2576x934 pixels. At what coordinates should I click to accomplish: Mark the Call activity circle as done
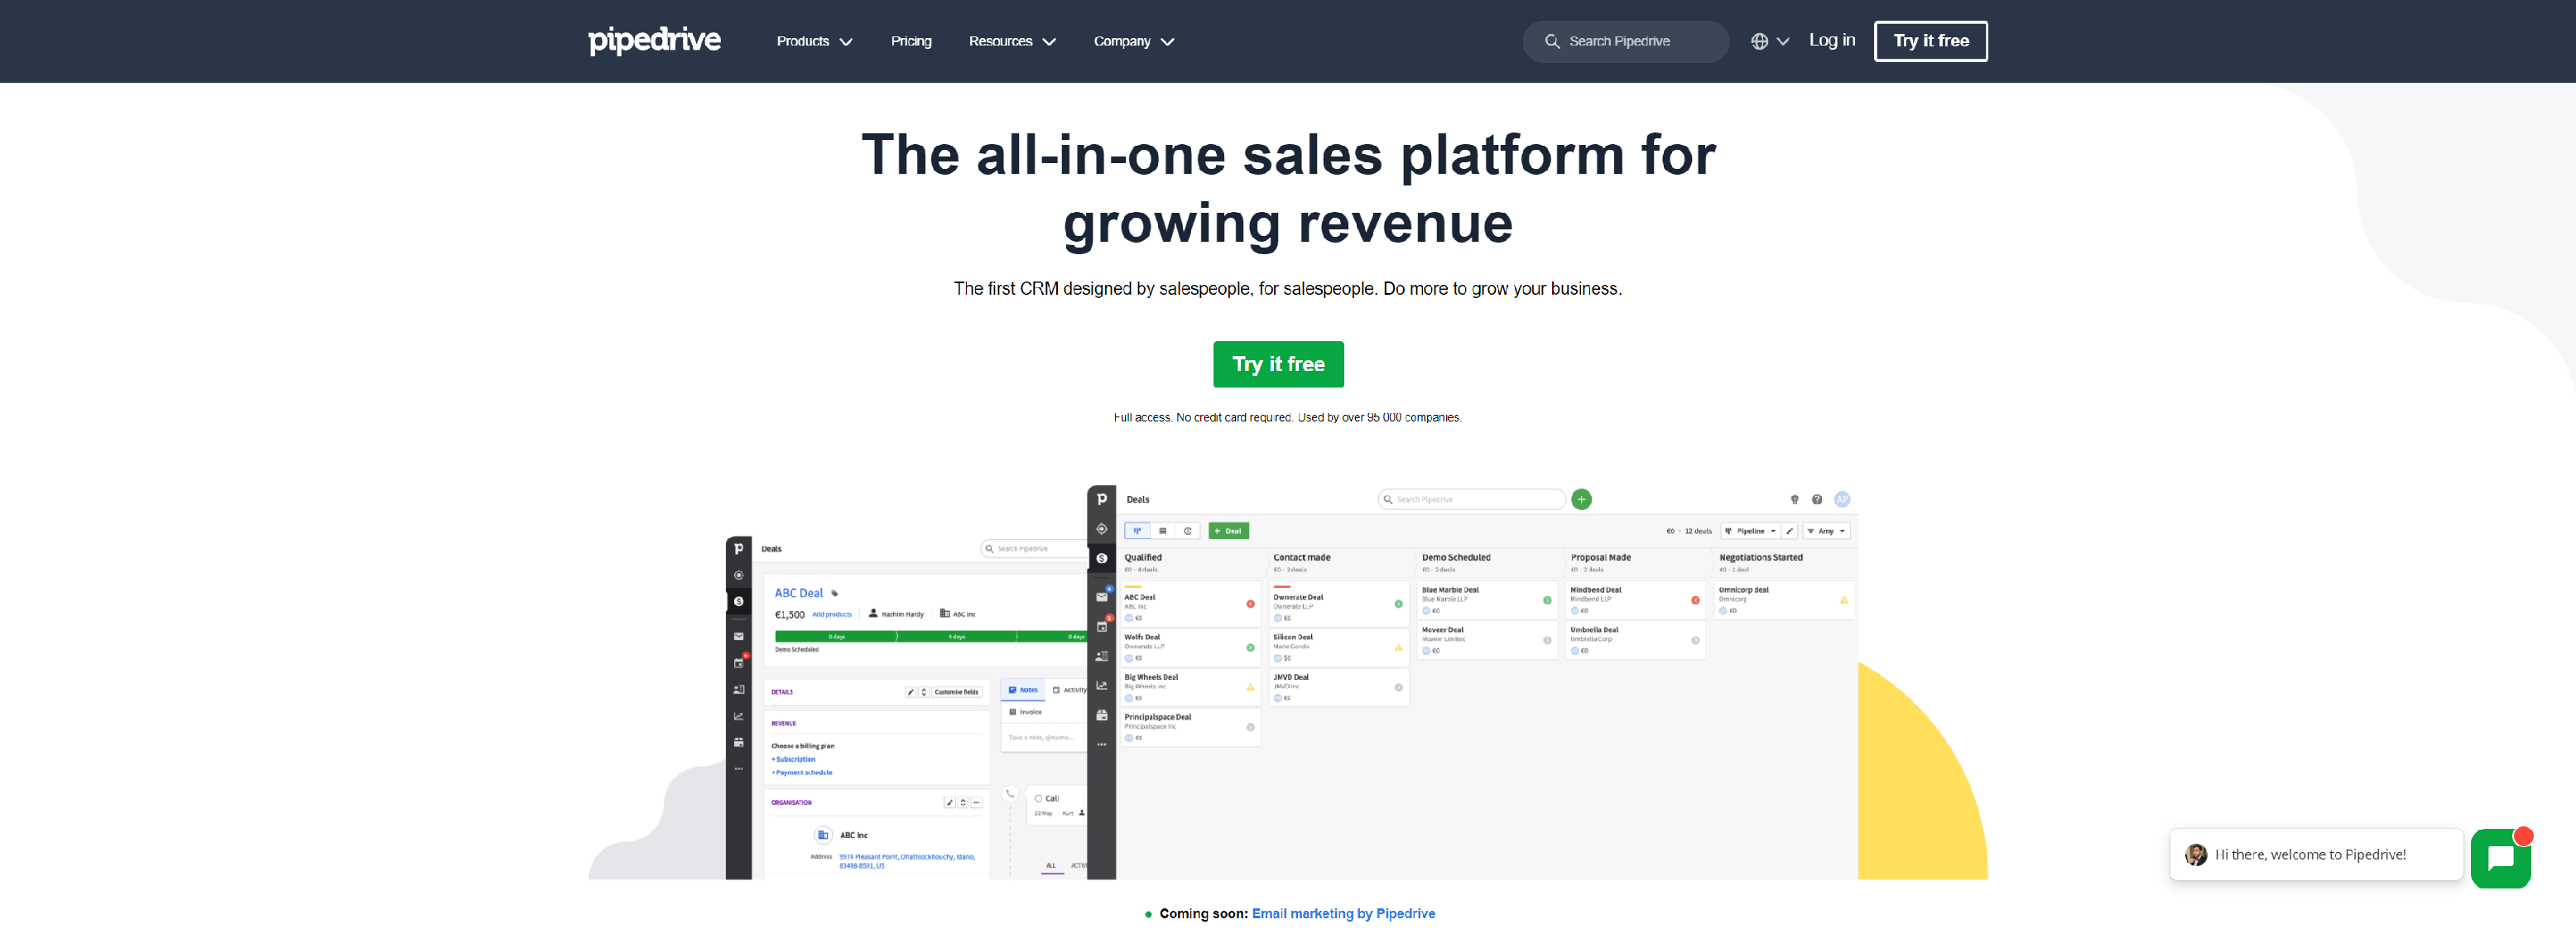(1038, 798)
